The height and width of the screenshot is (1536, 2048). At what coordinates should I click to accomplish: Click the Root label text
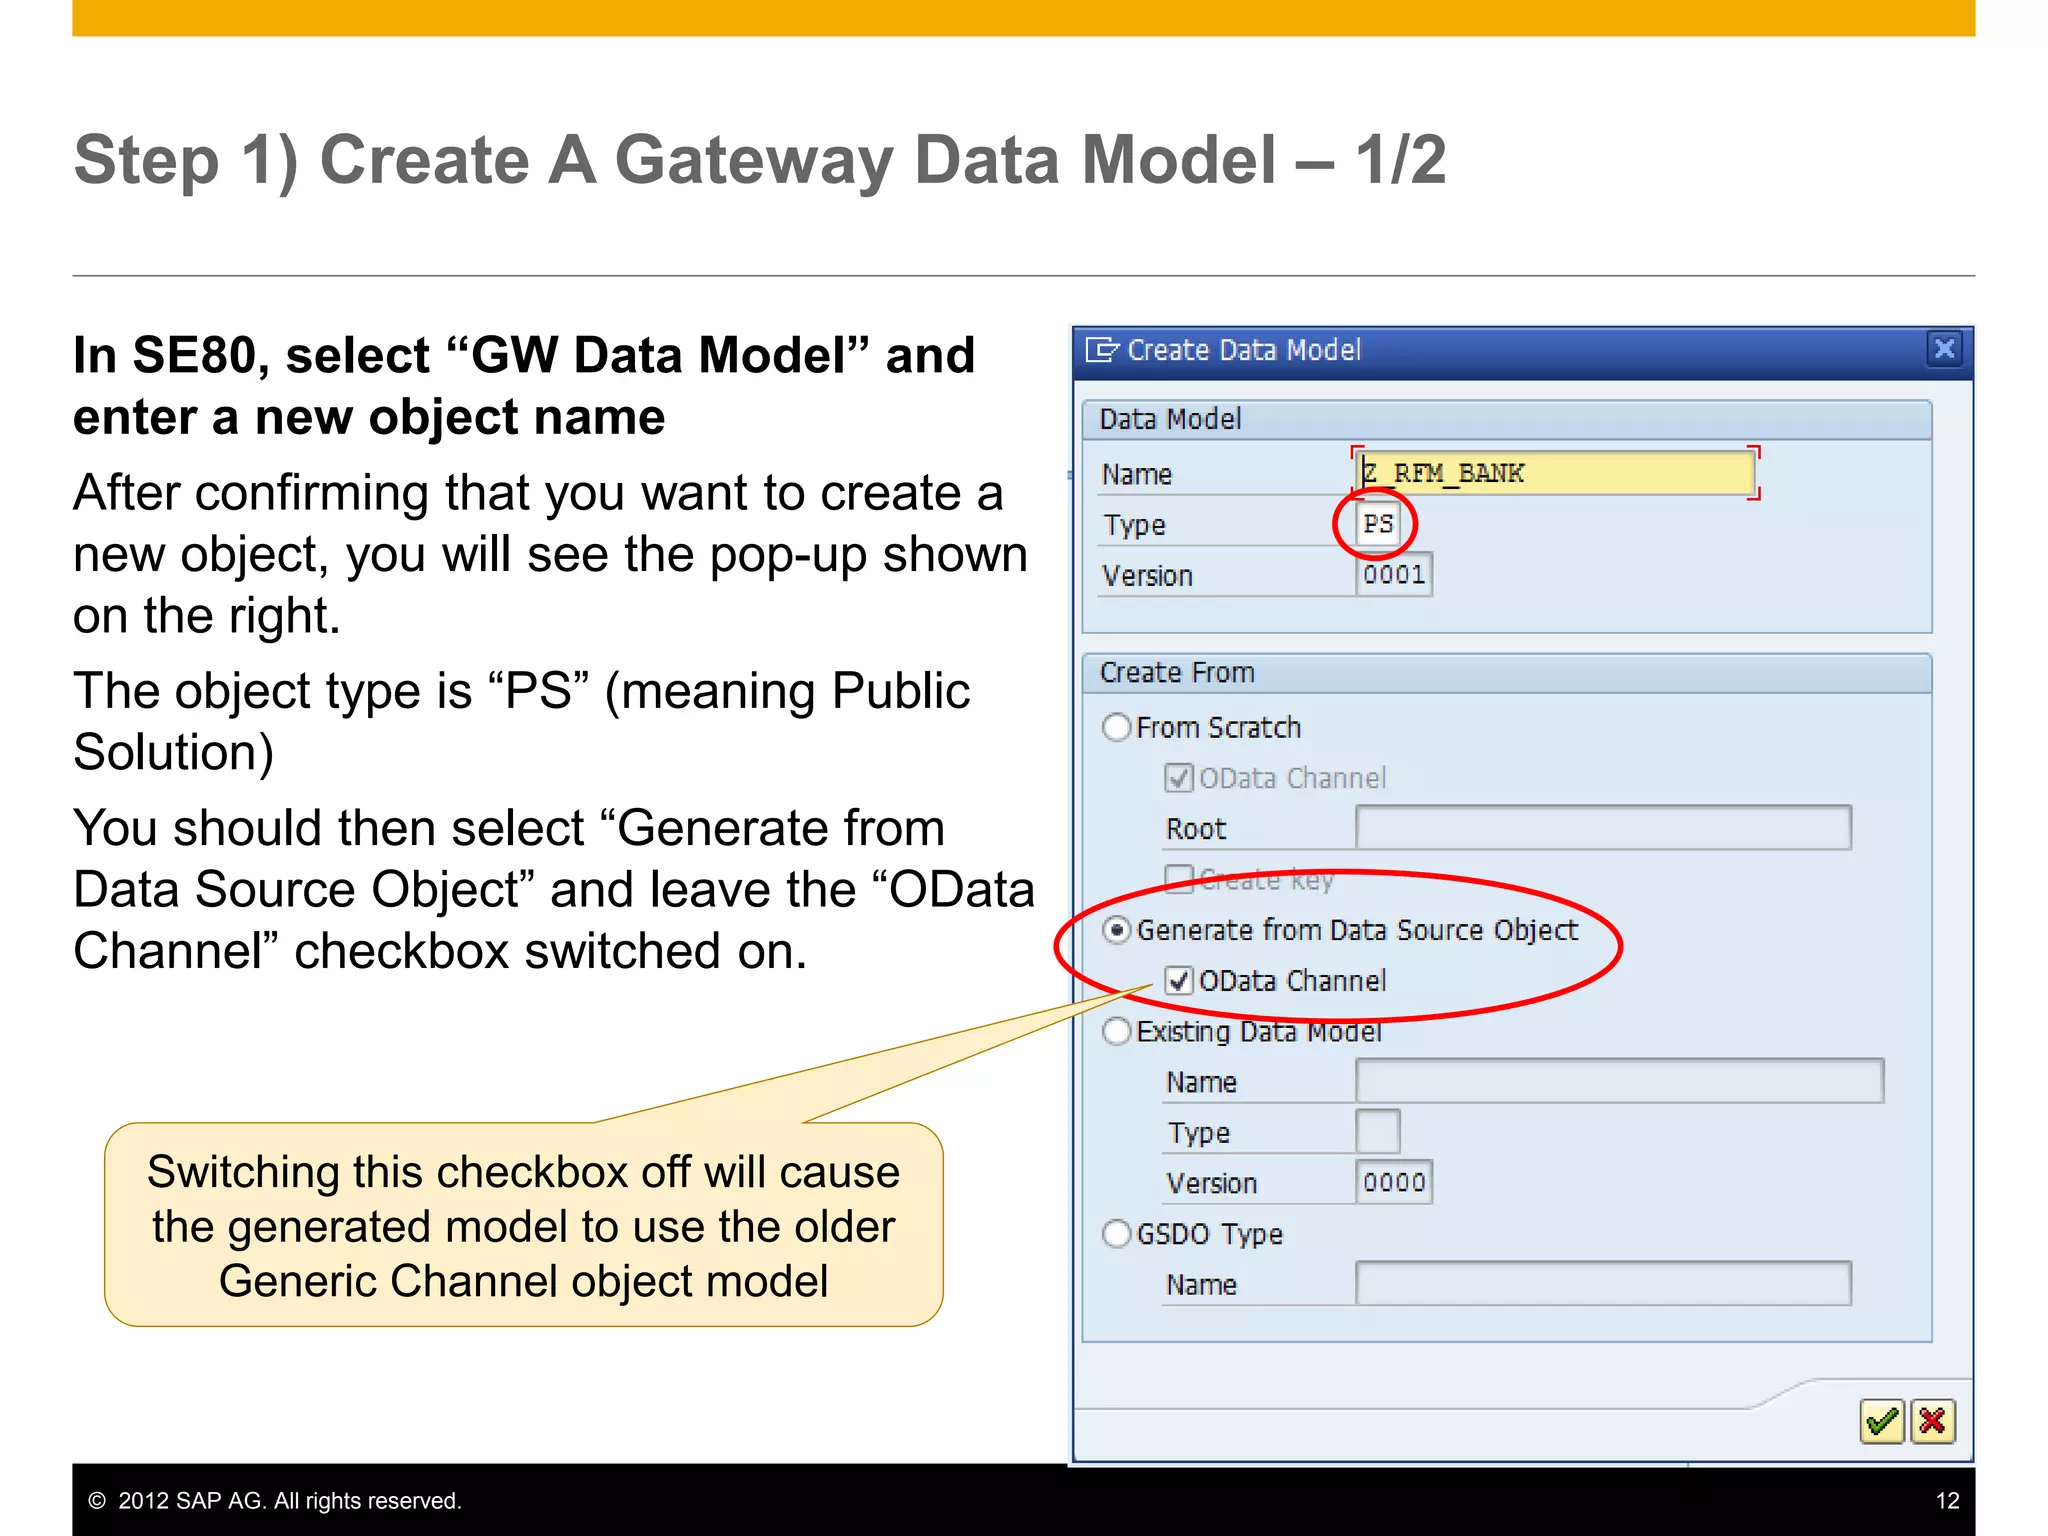pos(1196,829)
